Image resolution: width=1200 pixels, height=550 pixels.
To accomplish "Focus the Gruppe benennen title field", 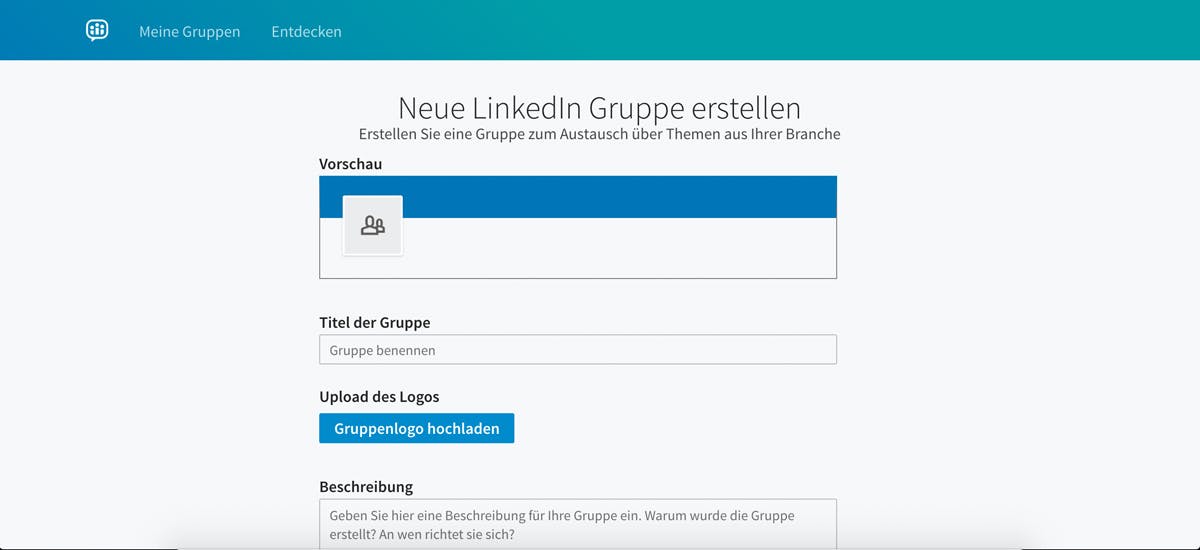I will (x=578, y=350).
